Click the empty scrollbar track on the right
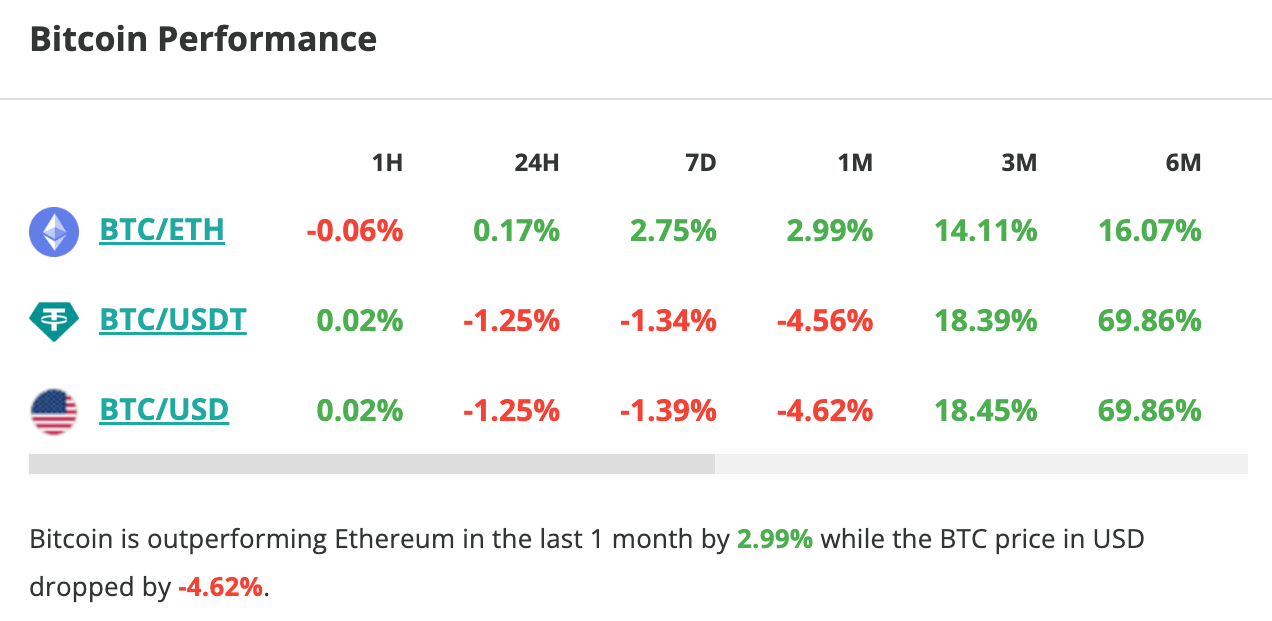1272x621 pixels. tap(980, 464)
